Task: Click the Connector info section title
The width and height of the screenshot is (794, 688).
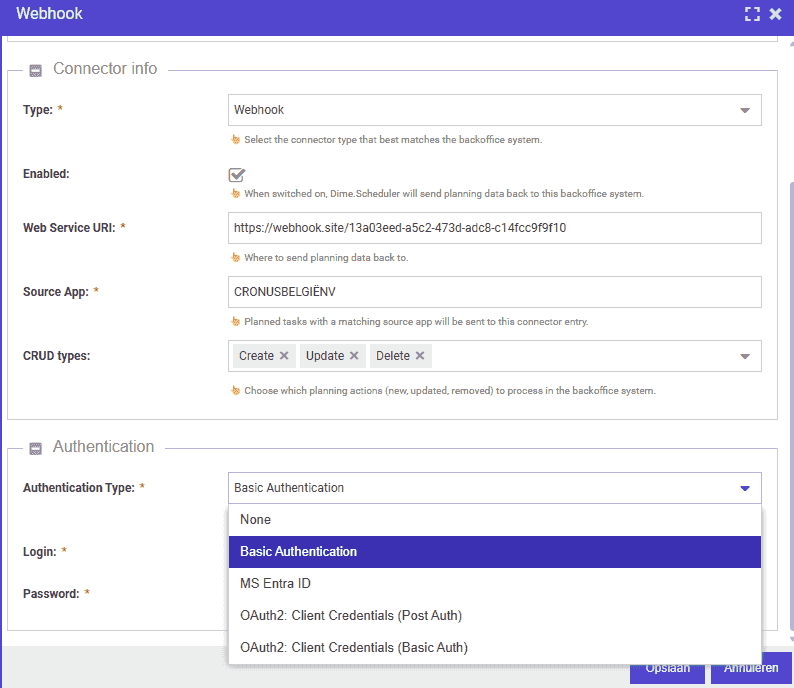Action: coord(105,68)
